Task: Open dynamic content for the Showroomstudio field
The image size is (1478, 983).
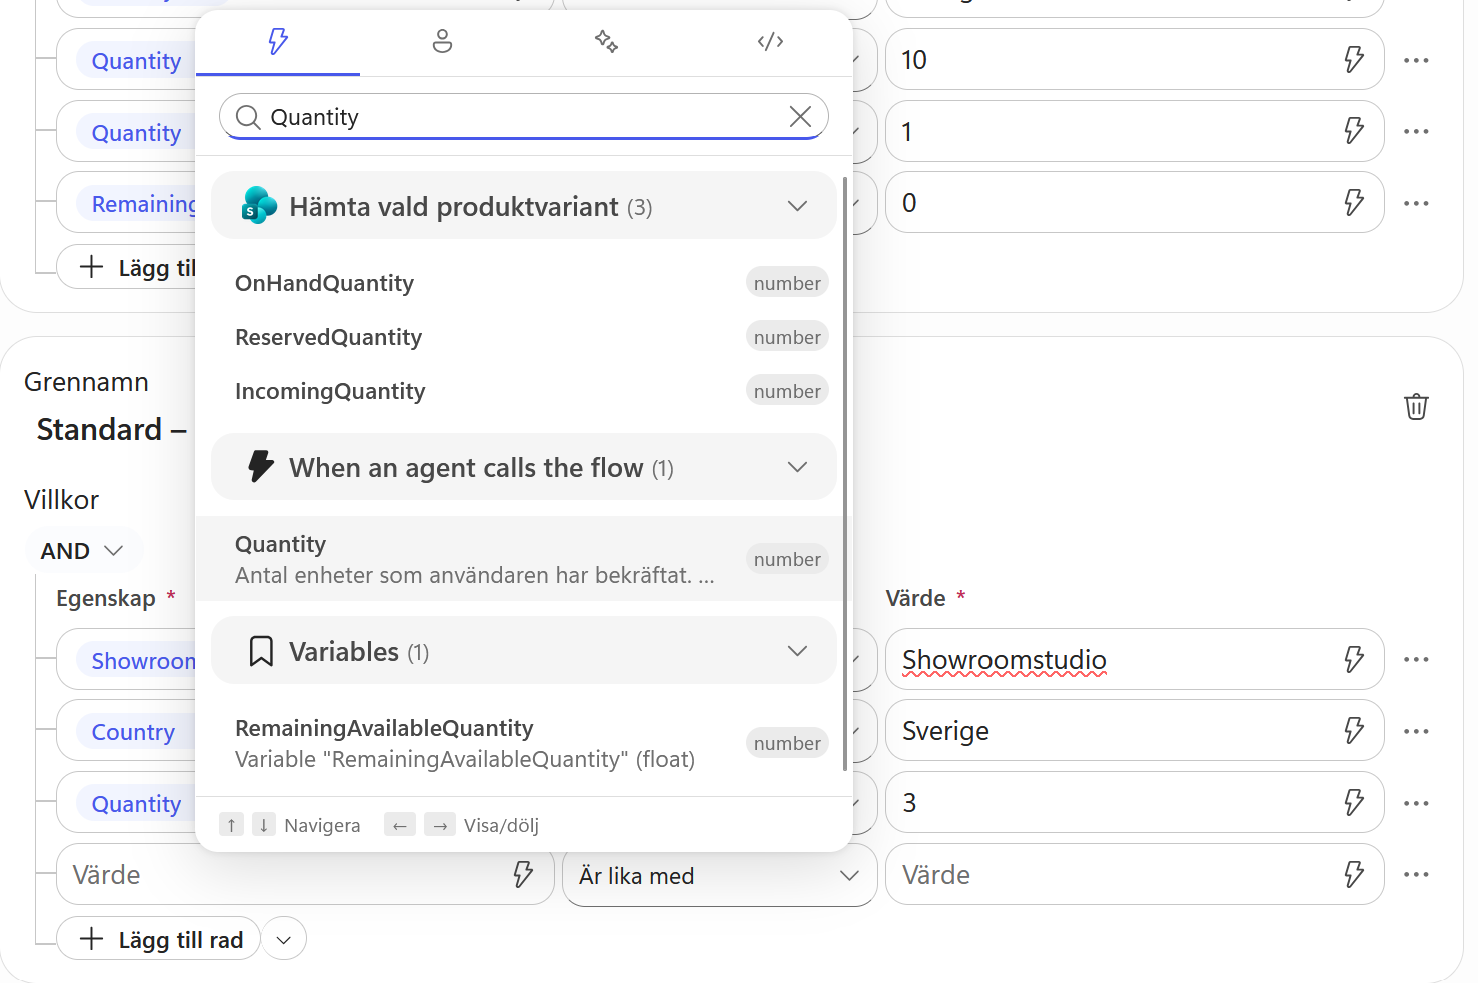Action: click(x=1354, y=659)
